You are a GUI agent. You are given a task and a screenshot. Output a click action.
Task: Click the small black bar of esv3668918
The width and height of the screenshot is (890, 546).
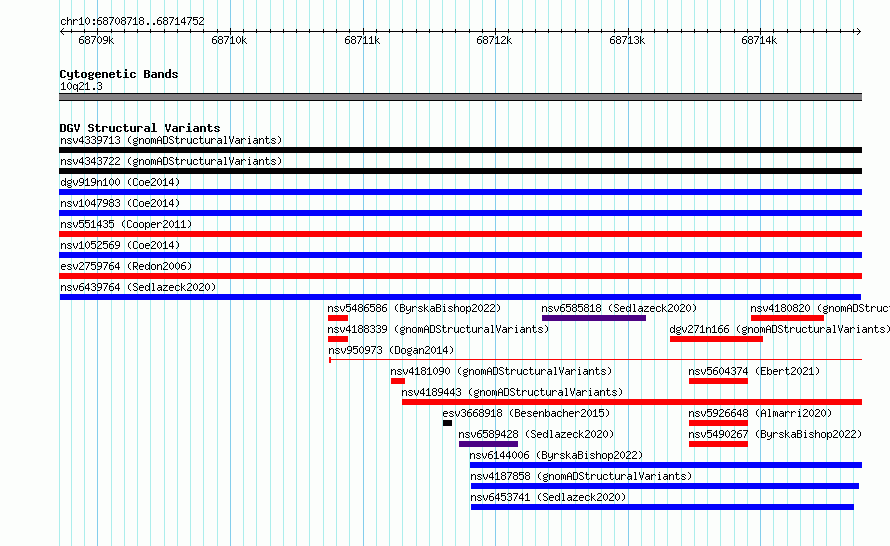[x=447, y=423]
